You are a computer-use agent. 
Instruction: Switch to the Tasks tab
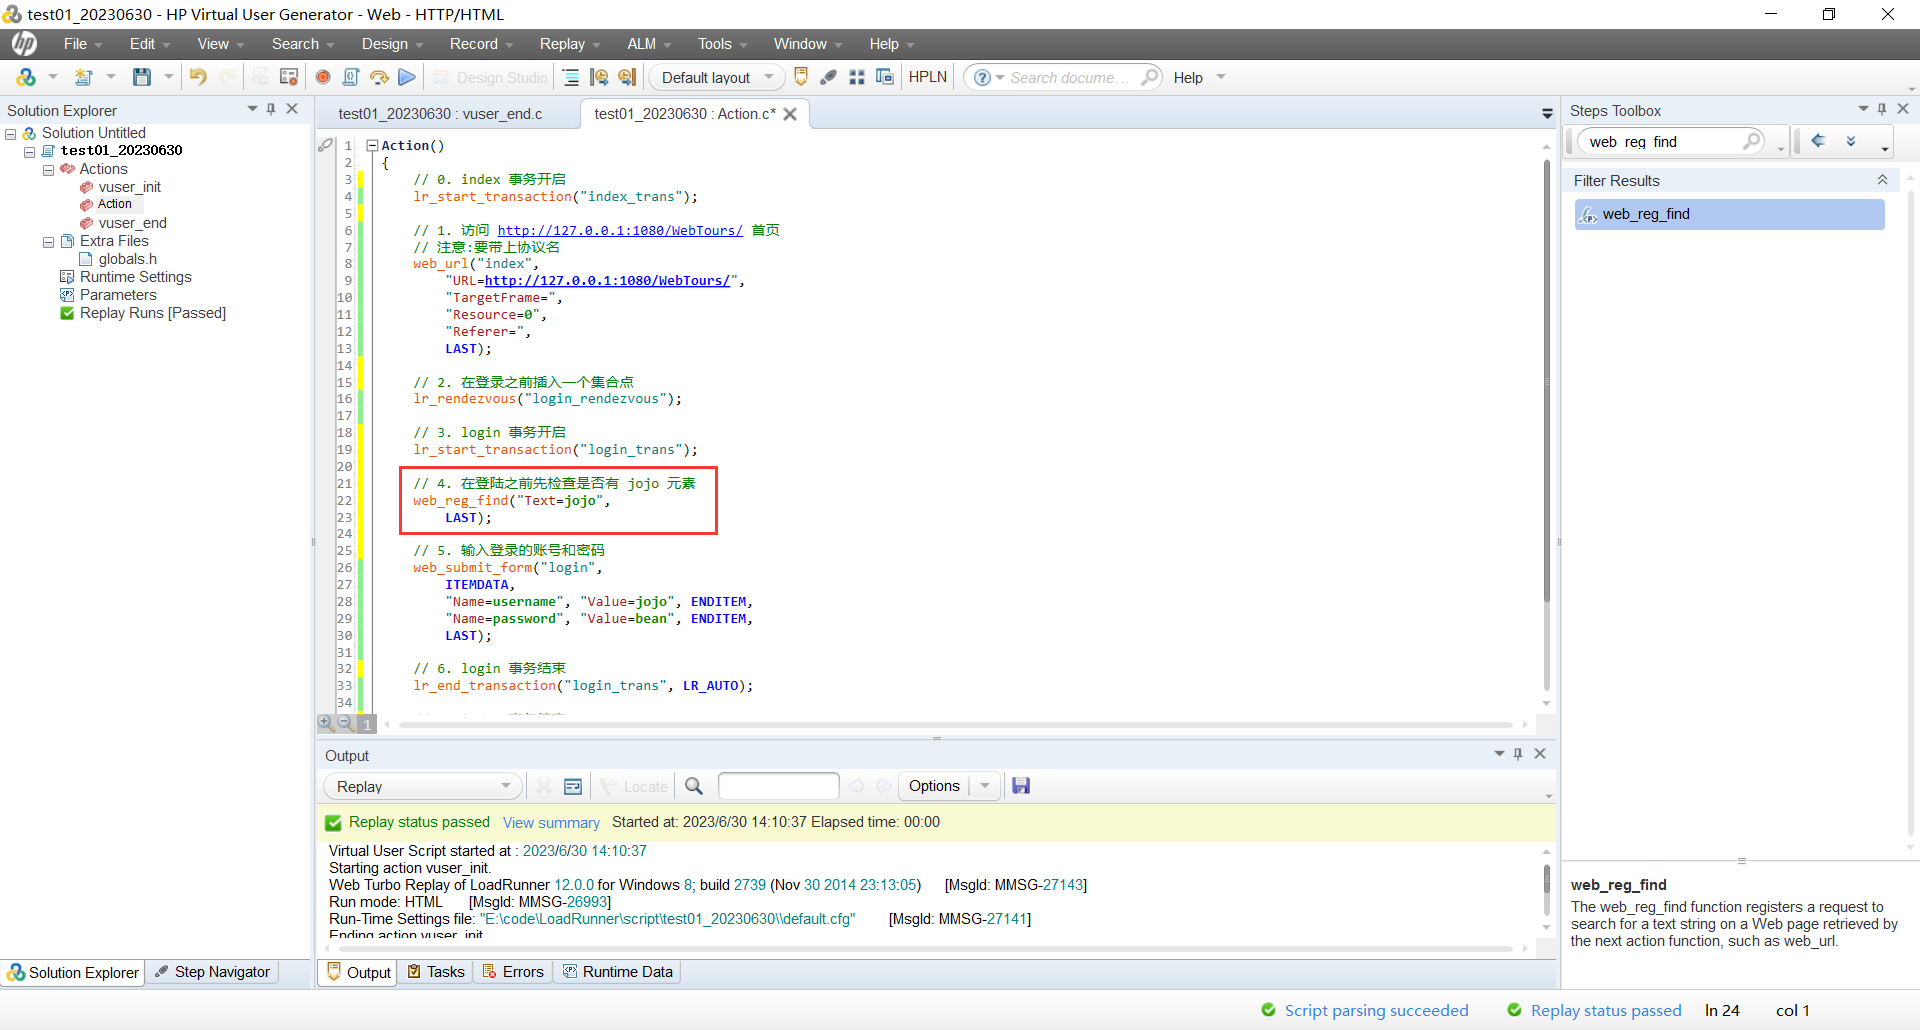tap(436, 972)
